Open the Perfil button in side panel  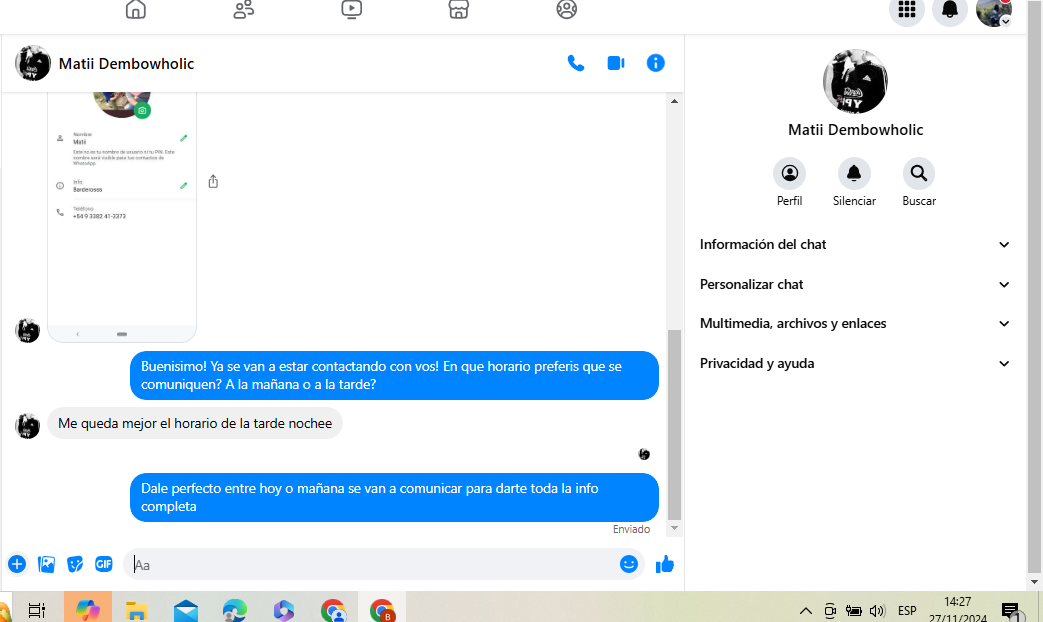789,174
